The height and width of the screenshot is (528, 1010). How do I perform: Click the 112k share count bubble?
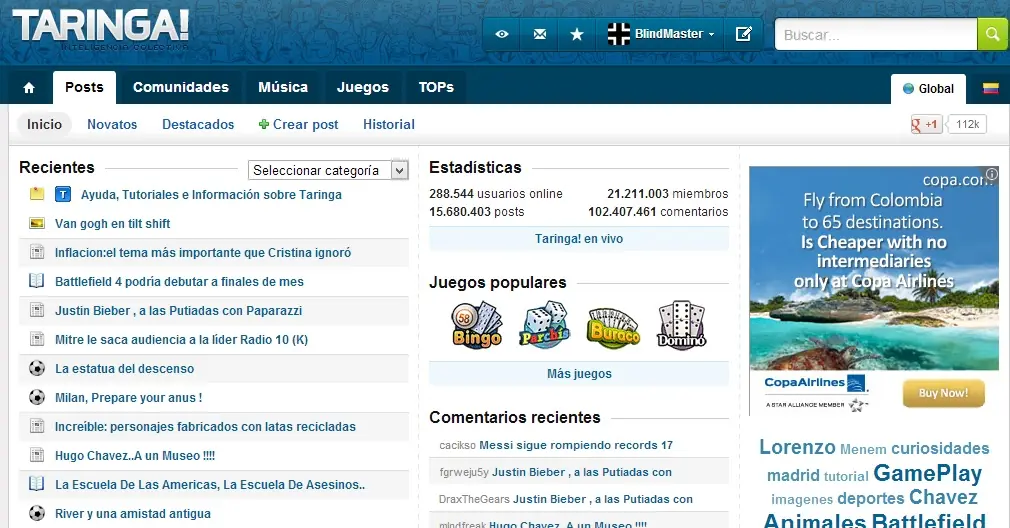967,124
